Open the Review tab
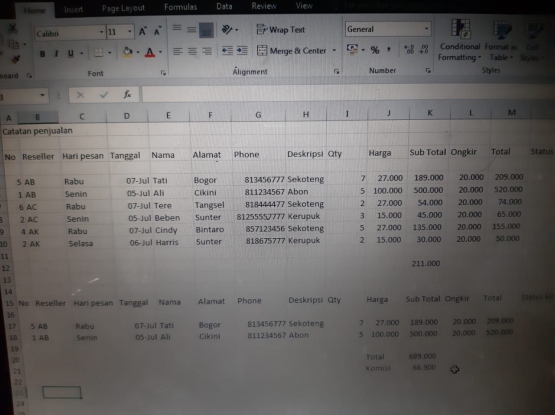 click(x=264, y=6)
